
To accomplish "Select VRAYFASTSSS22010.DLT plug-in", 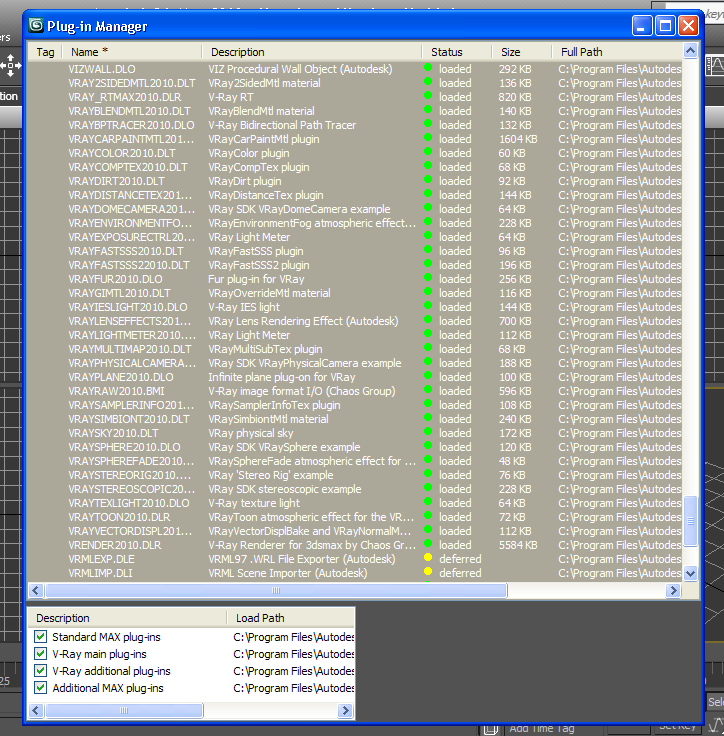I will pos(354,265).
